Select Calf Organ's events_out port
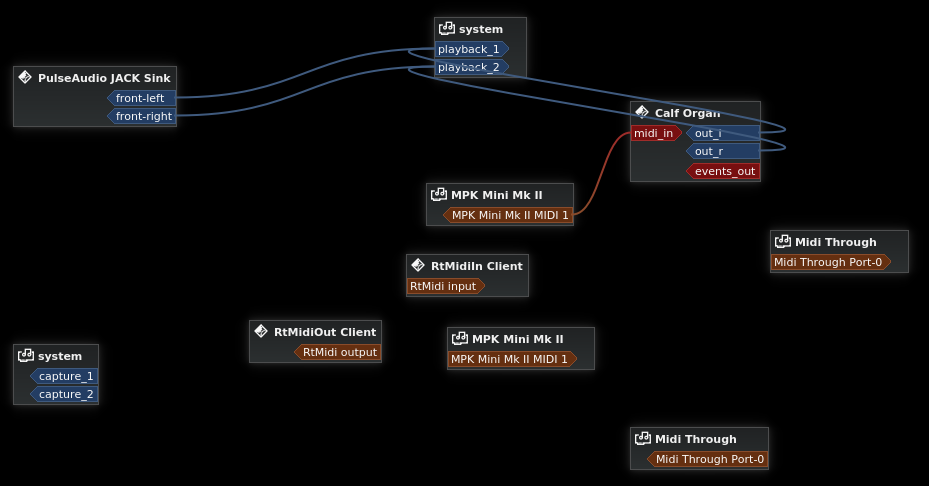This screenshot has height=486, width=929. 723,171
